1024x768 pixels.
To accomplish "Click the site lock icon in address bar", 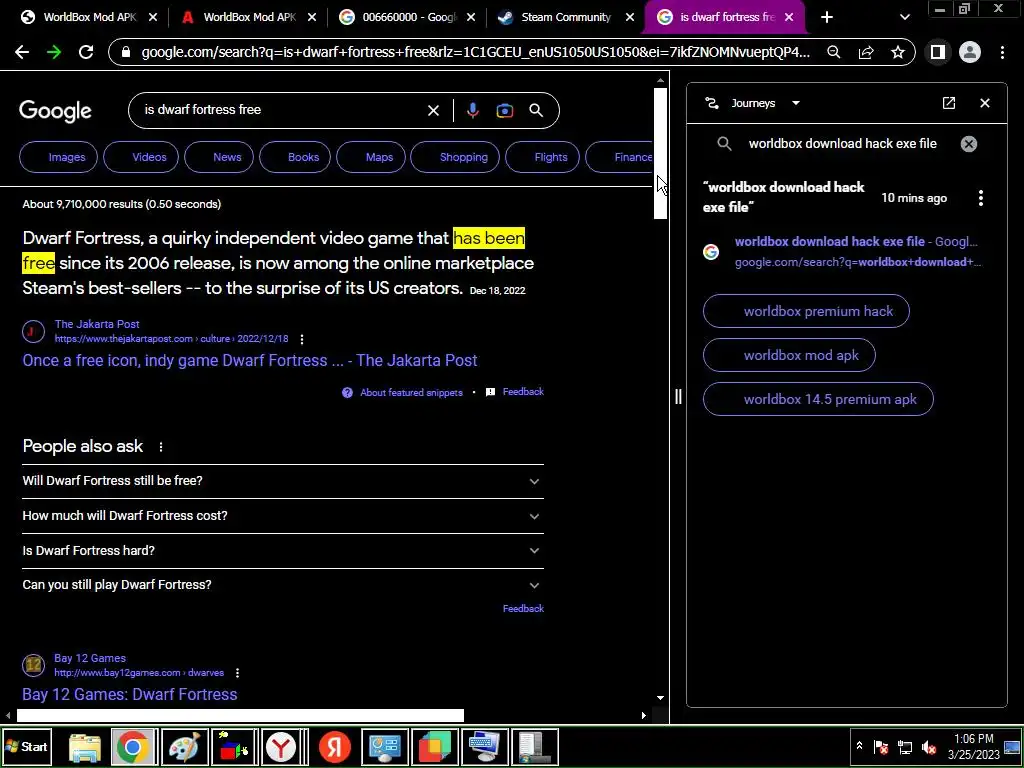I will click(125, 52).
